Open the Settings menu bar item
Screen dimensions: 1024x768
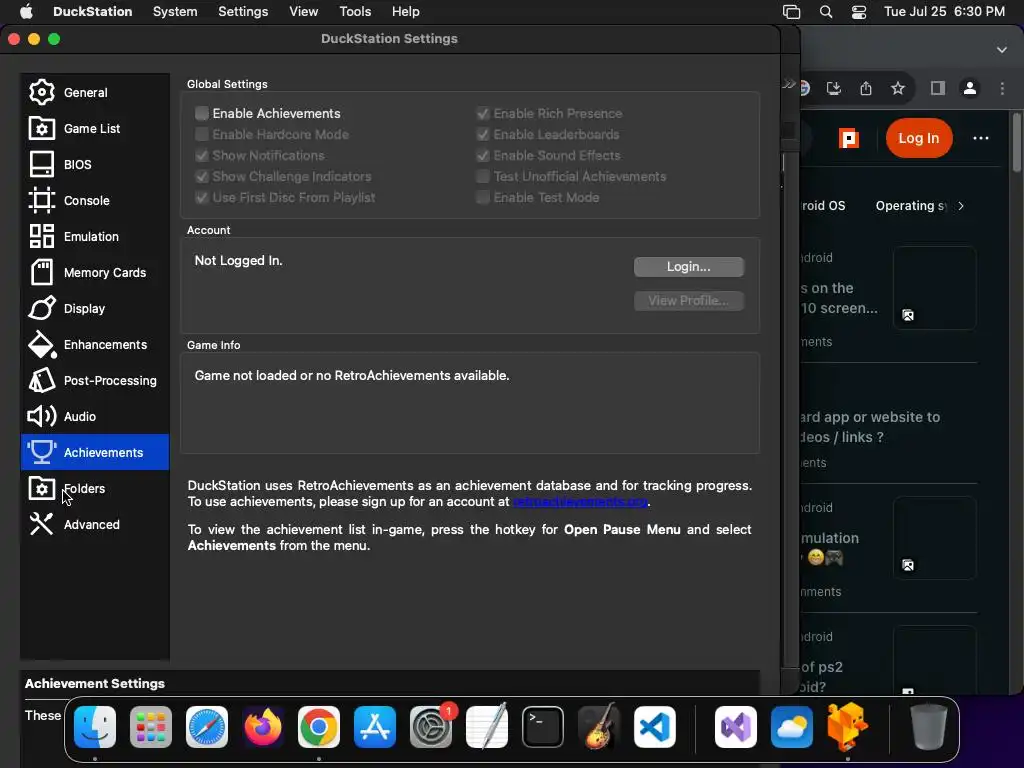tap(243, 12)
